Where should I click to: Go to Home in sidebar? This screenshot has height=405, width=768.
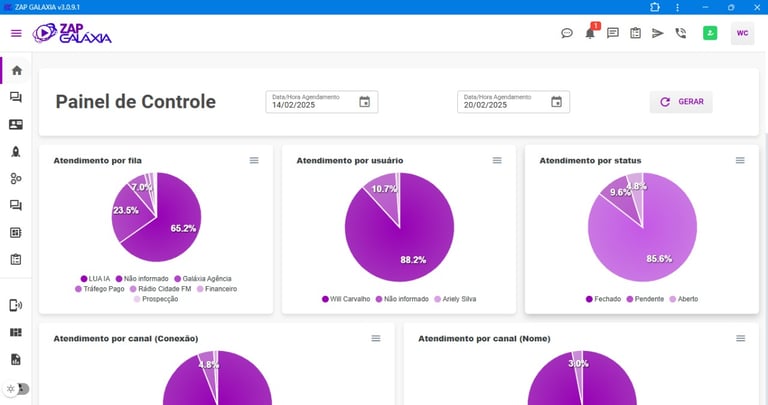(x=17, y=71)
